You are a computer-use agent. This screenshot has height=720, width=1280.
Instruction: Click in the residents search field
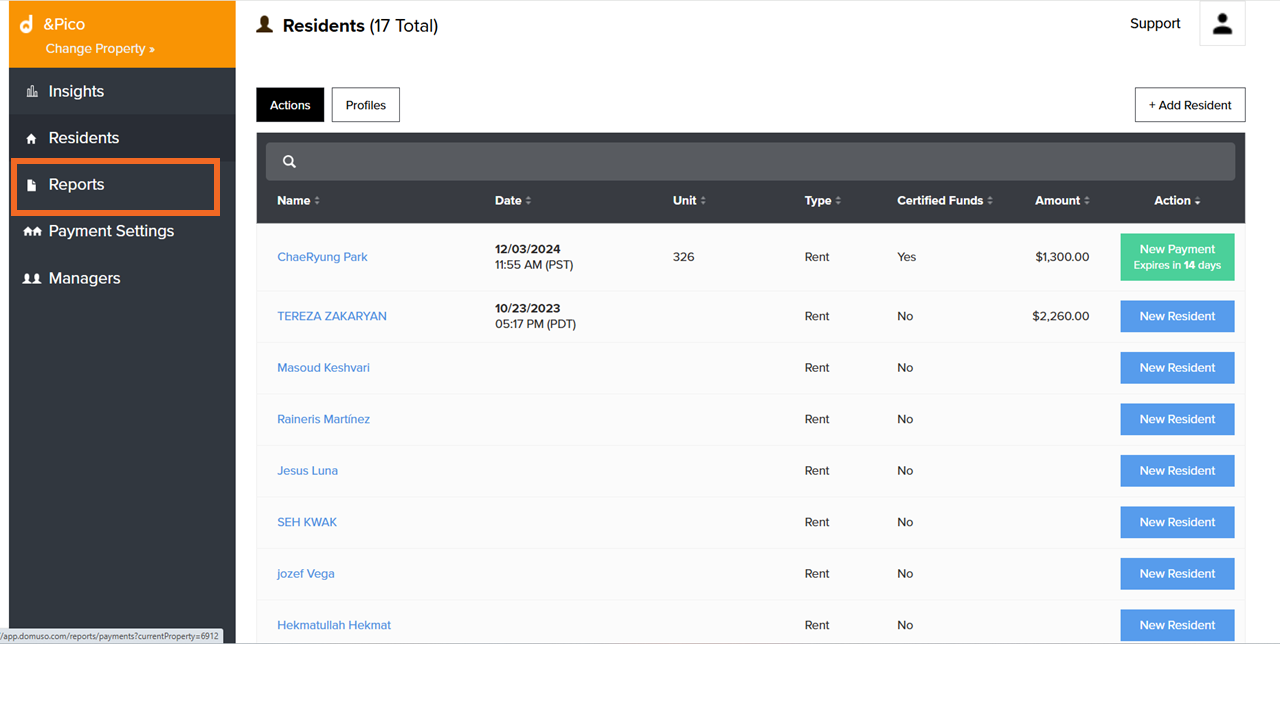tap(760, 162)
